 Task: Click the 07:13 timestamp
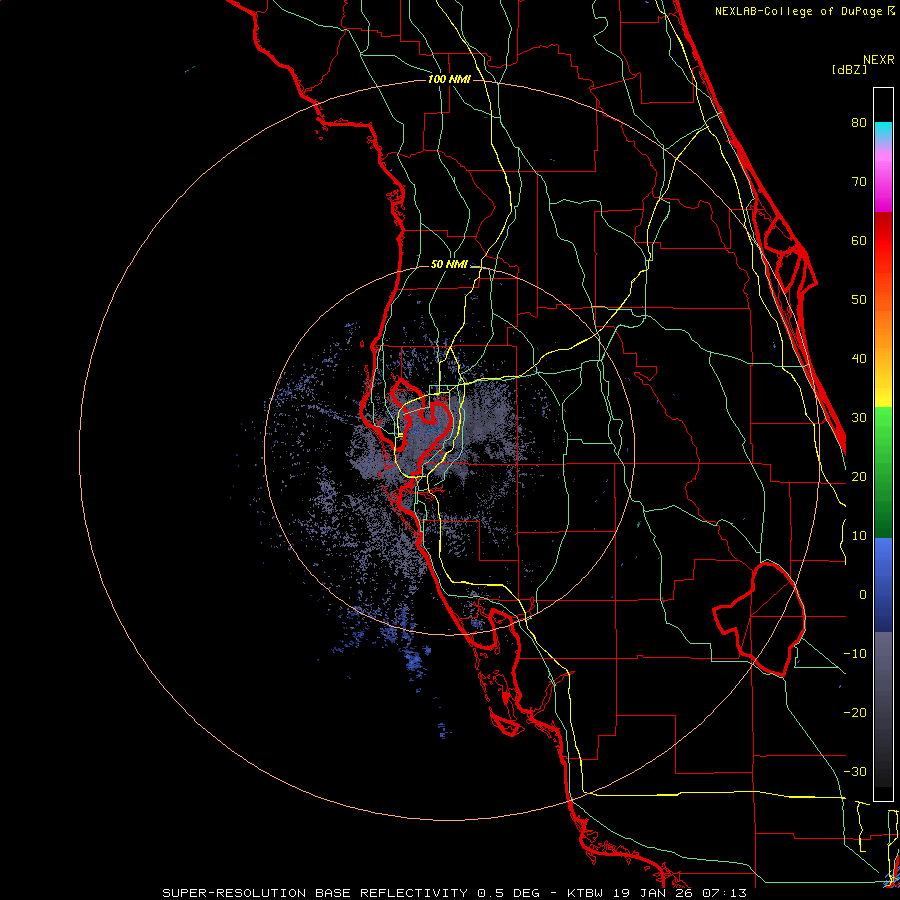723,893
